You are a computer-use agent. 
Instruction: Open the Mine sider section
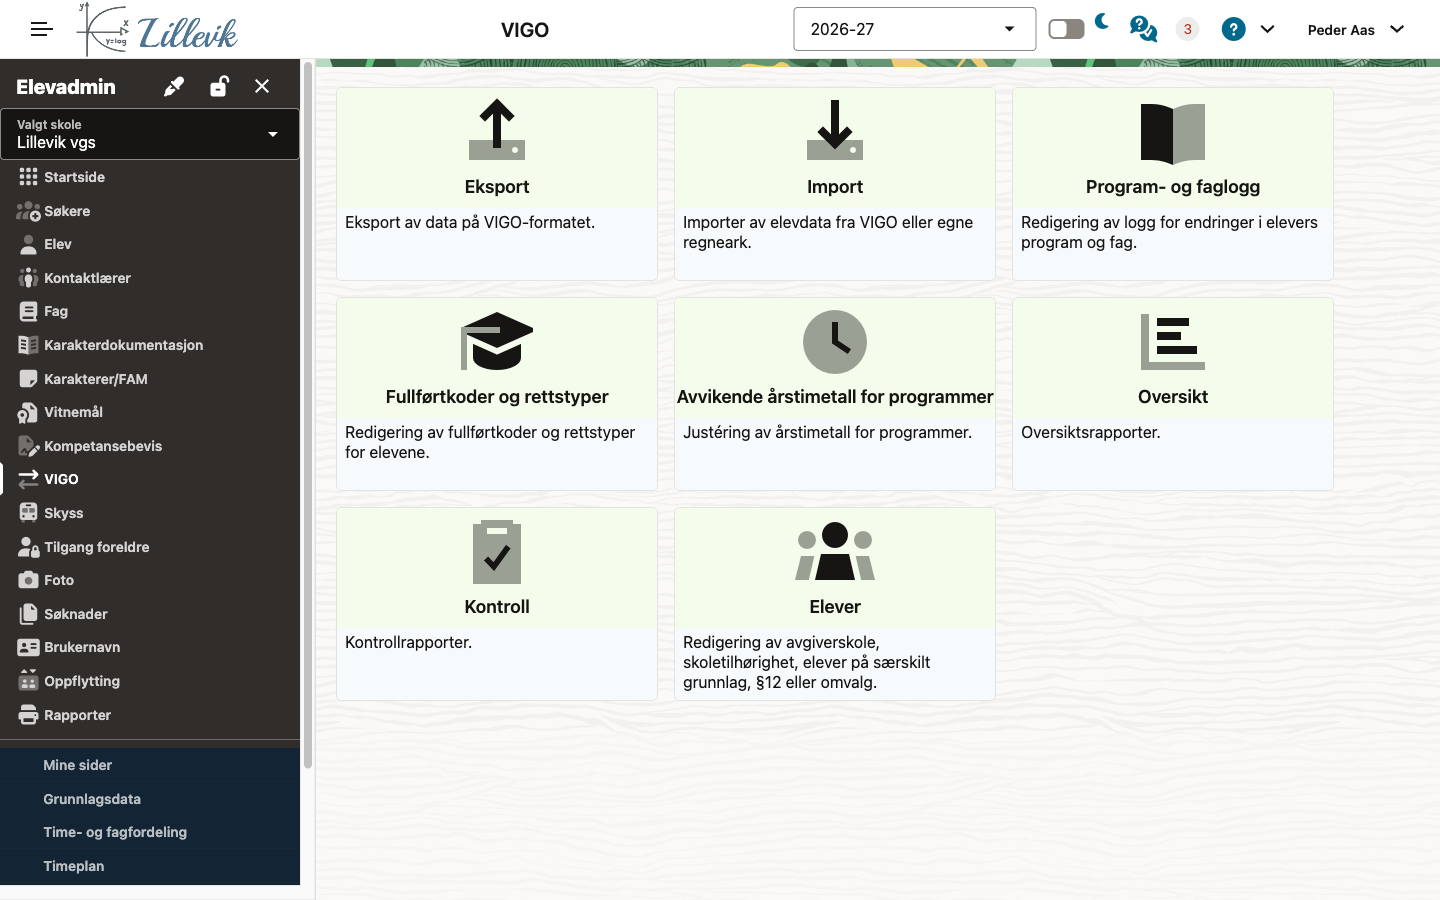point(150,765)
